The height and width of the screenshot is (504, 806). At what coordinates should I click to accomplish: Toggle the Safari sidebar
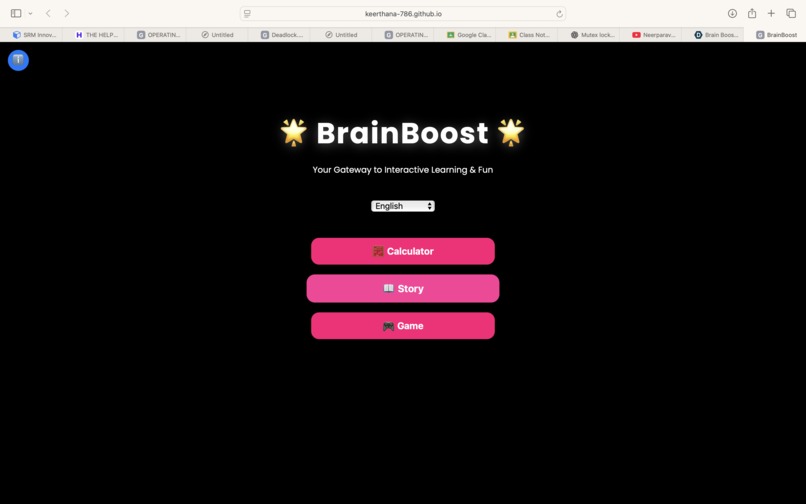[x=16, y=13]
